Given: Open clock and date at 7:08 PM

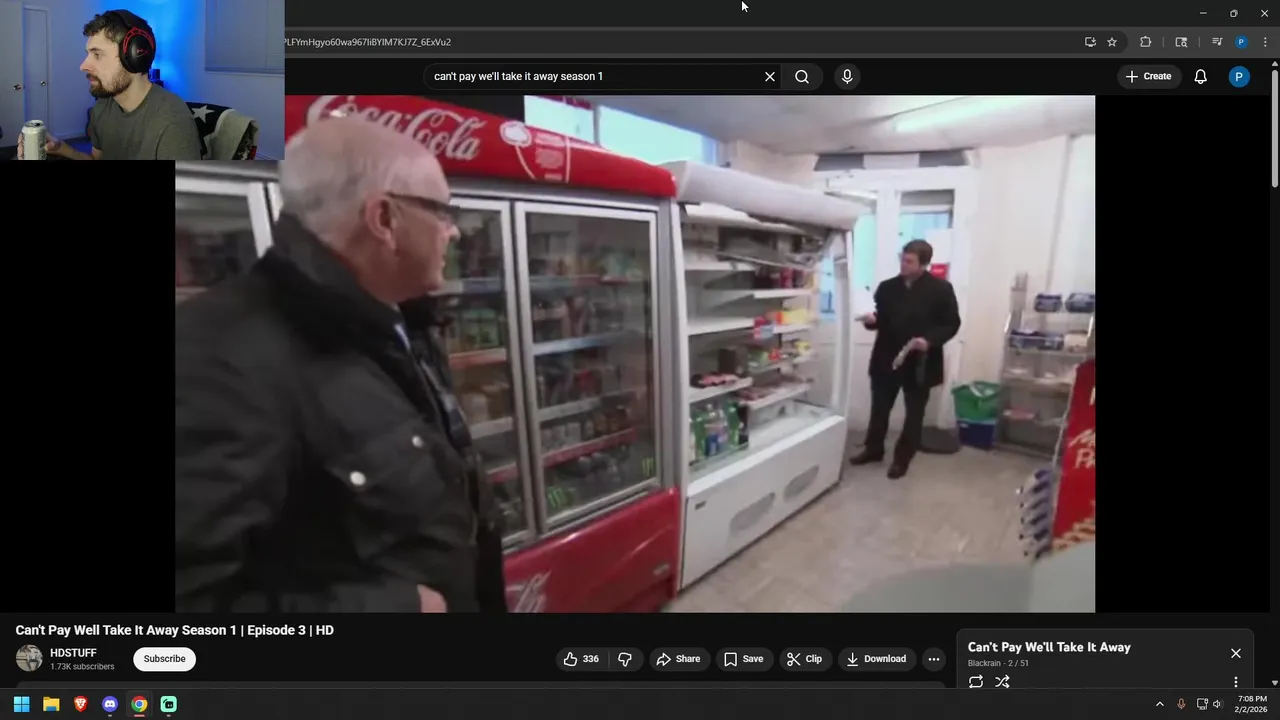Looking at the screenshot, I should [1251, 704].
